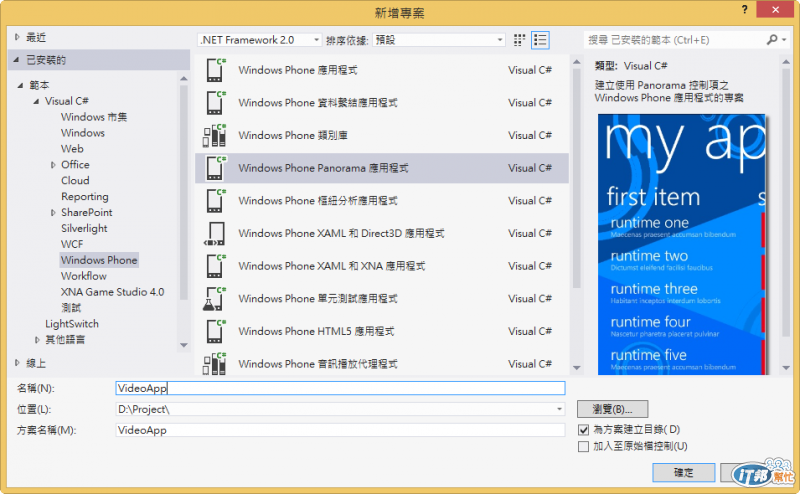
Task: Select Reporting category in tree
Action: click(85, 196)
